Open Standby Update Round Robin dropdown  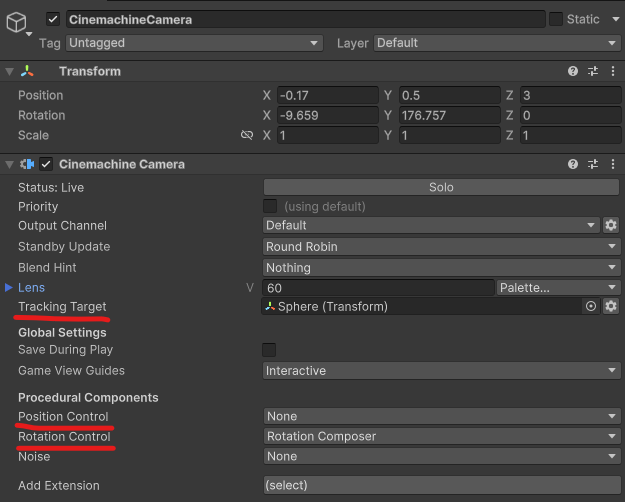pyautogui.click(x=441, y=247)
